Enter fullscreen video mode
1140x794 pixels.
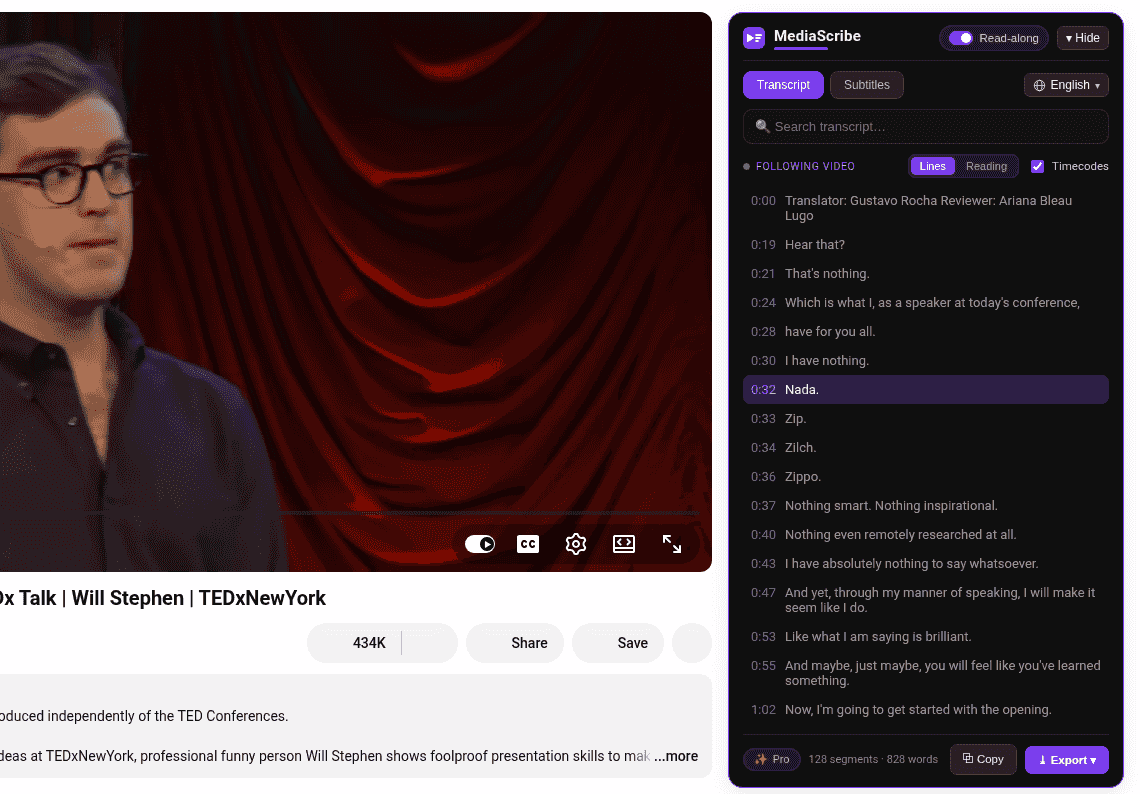672,544
